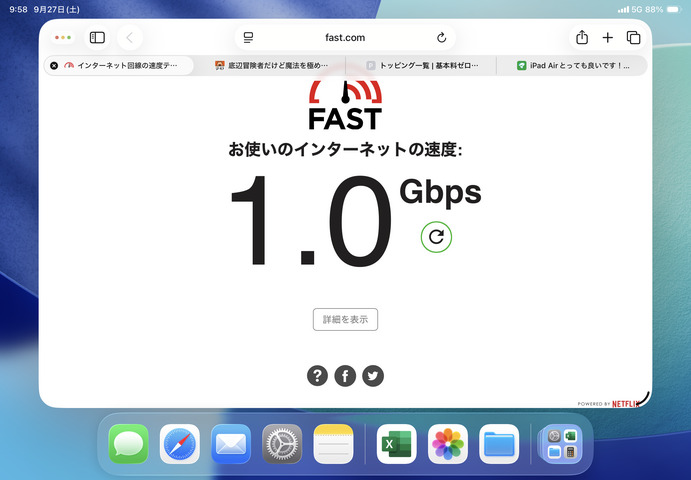Share results on Twitter
This screenshot has height=480, width=691.
click(x=373, y=376)
